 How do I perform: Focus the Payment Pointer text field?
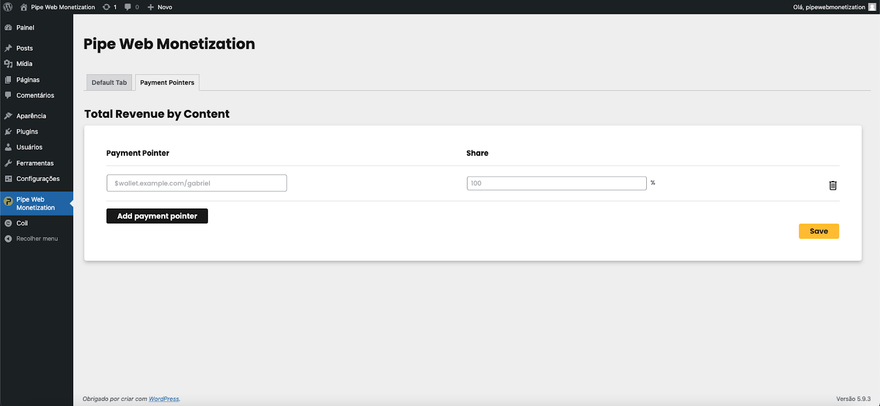[x=196, y=183]
